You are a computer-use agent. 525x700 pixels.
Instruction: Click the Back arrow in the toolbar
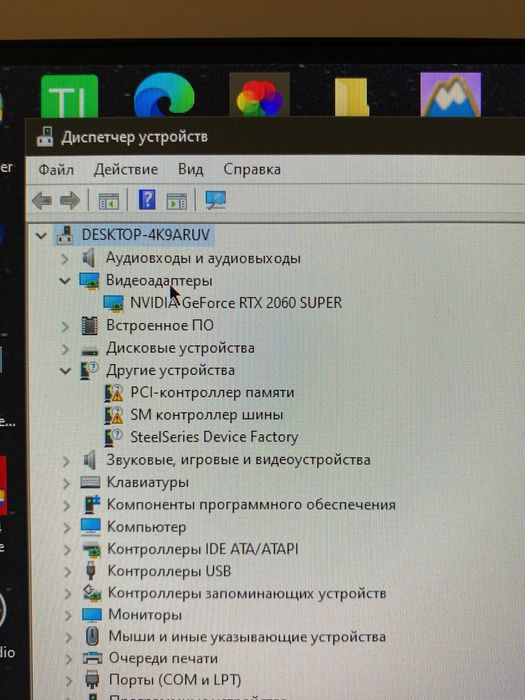(x=42, y=200)
